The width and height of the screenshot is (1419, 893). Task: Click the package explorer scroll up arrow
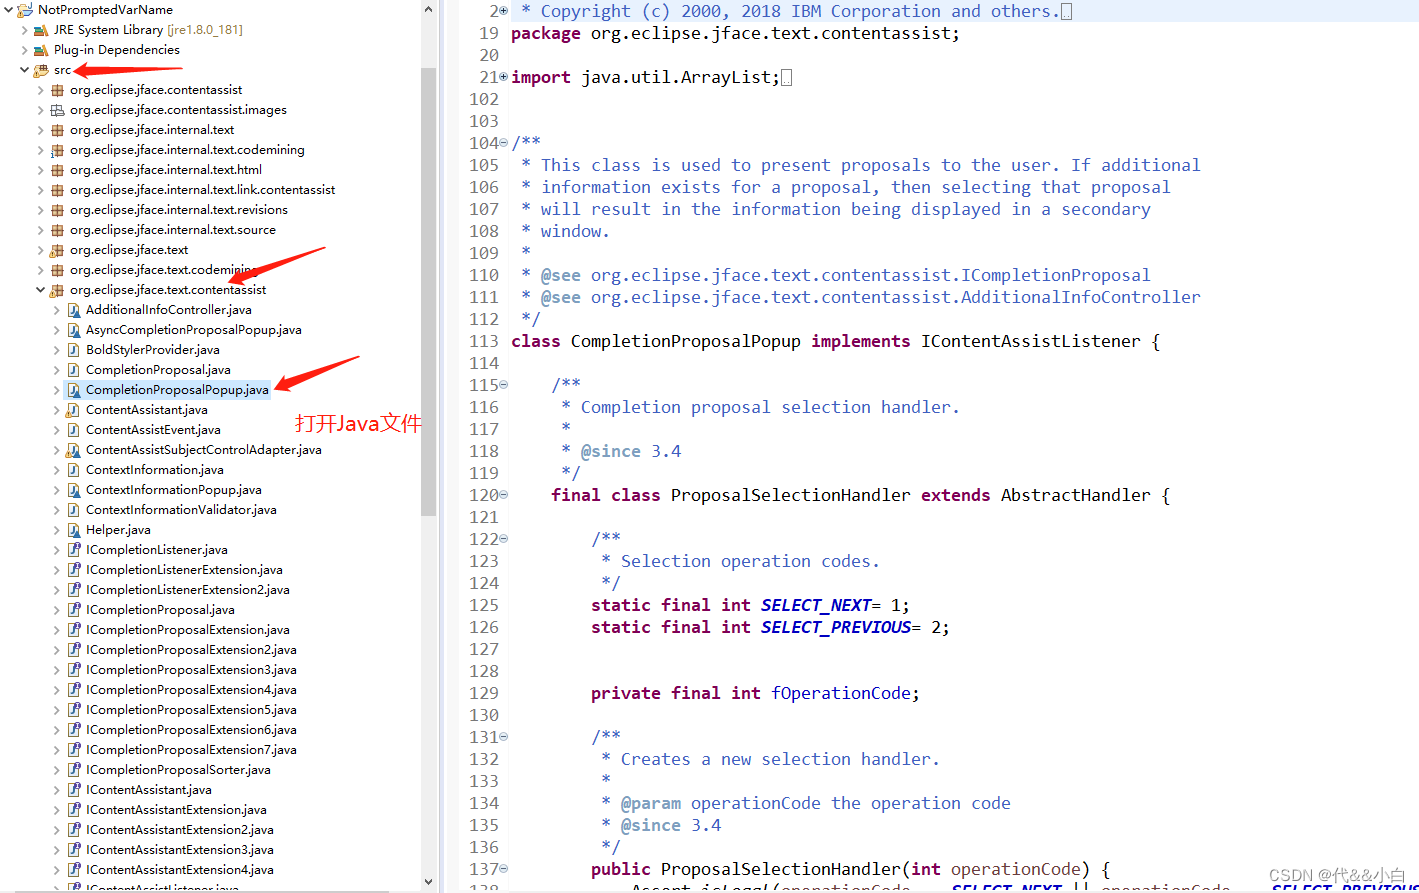tap(429, 9)
